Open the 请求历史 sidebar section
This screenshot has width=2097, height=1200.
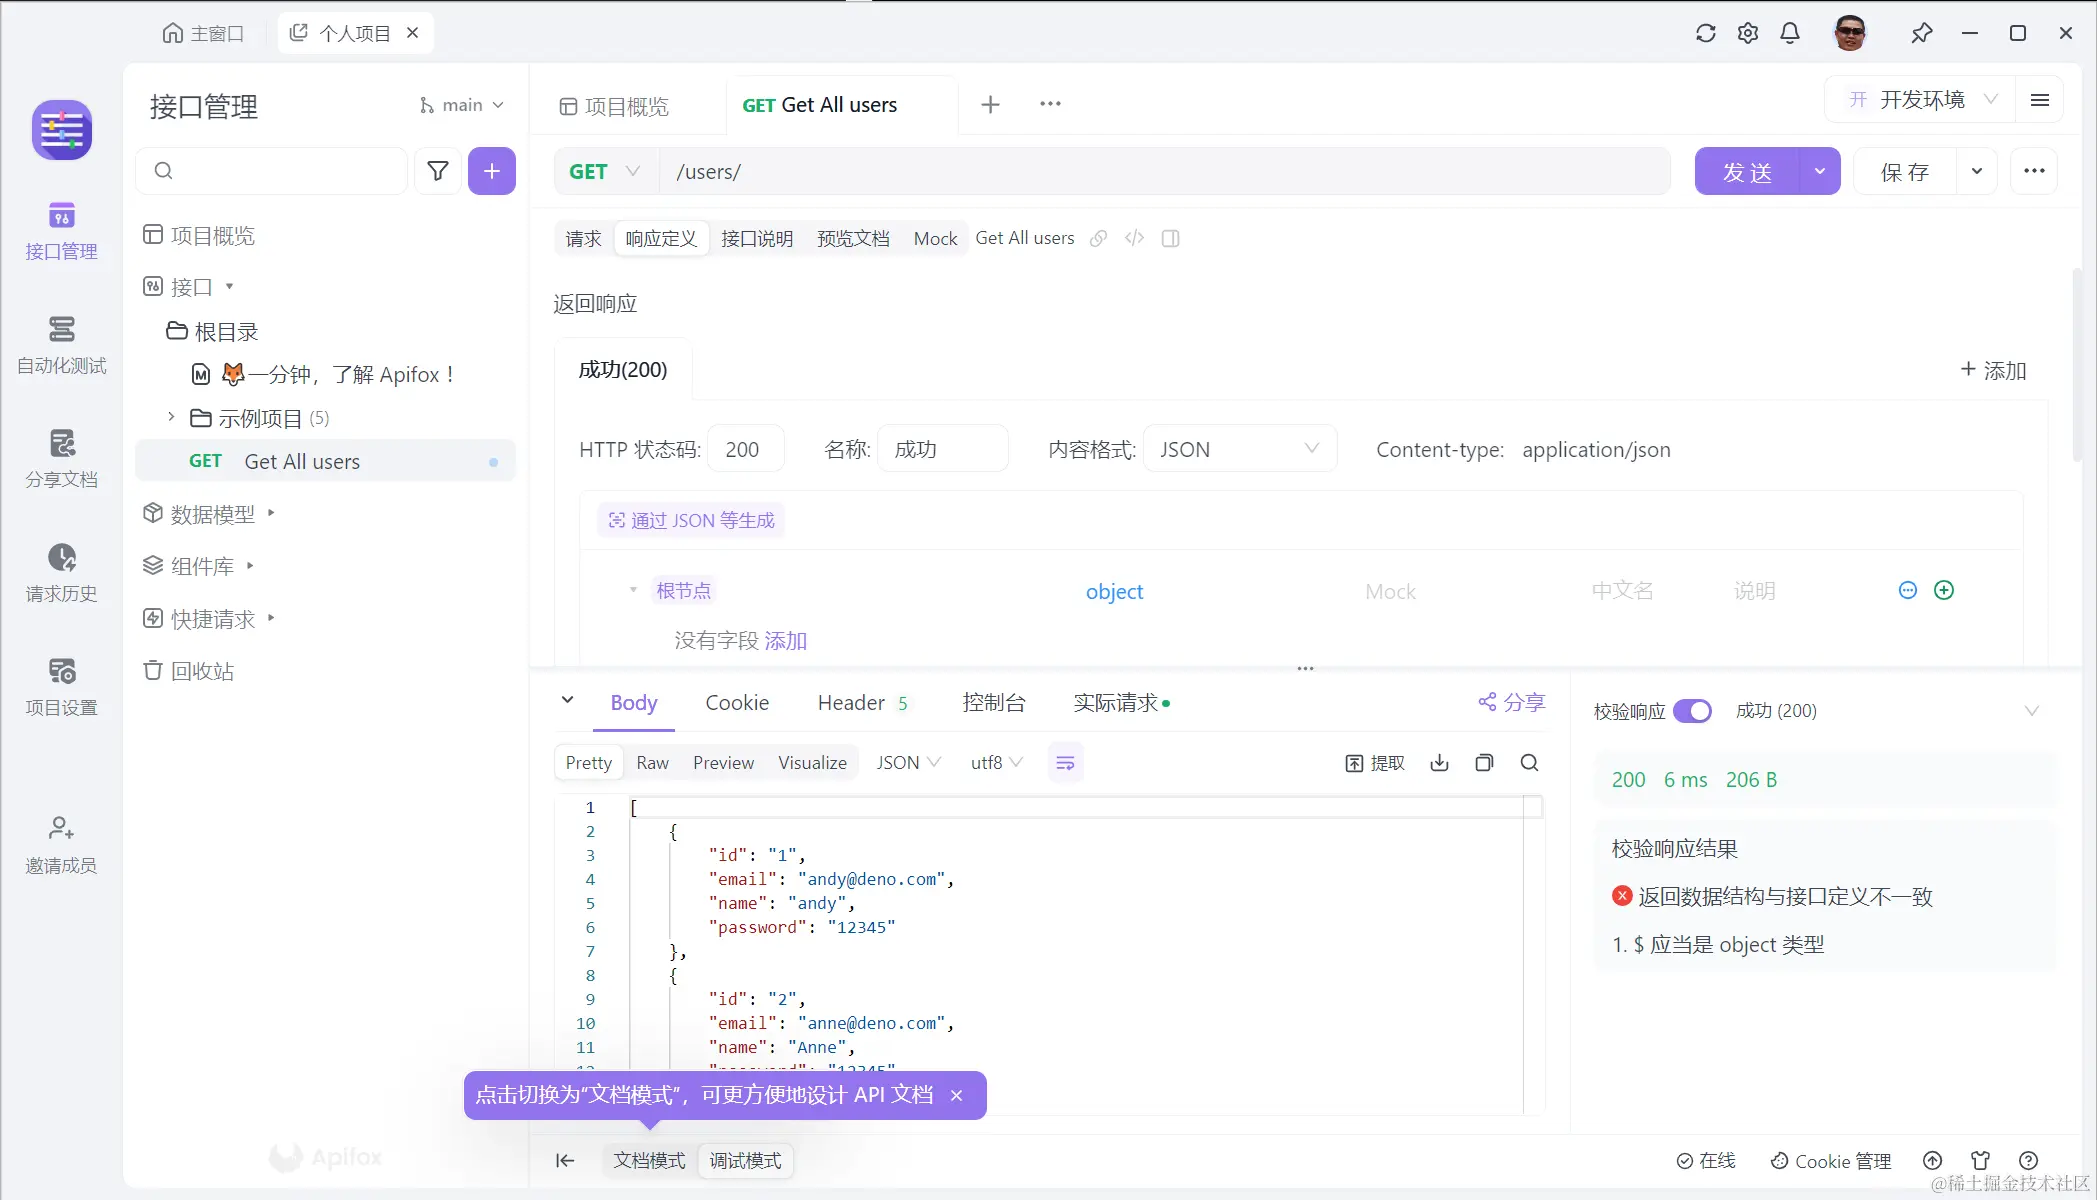coord(61,572)
